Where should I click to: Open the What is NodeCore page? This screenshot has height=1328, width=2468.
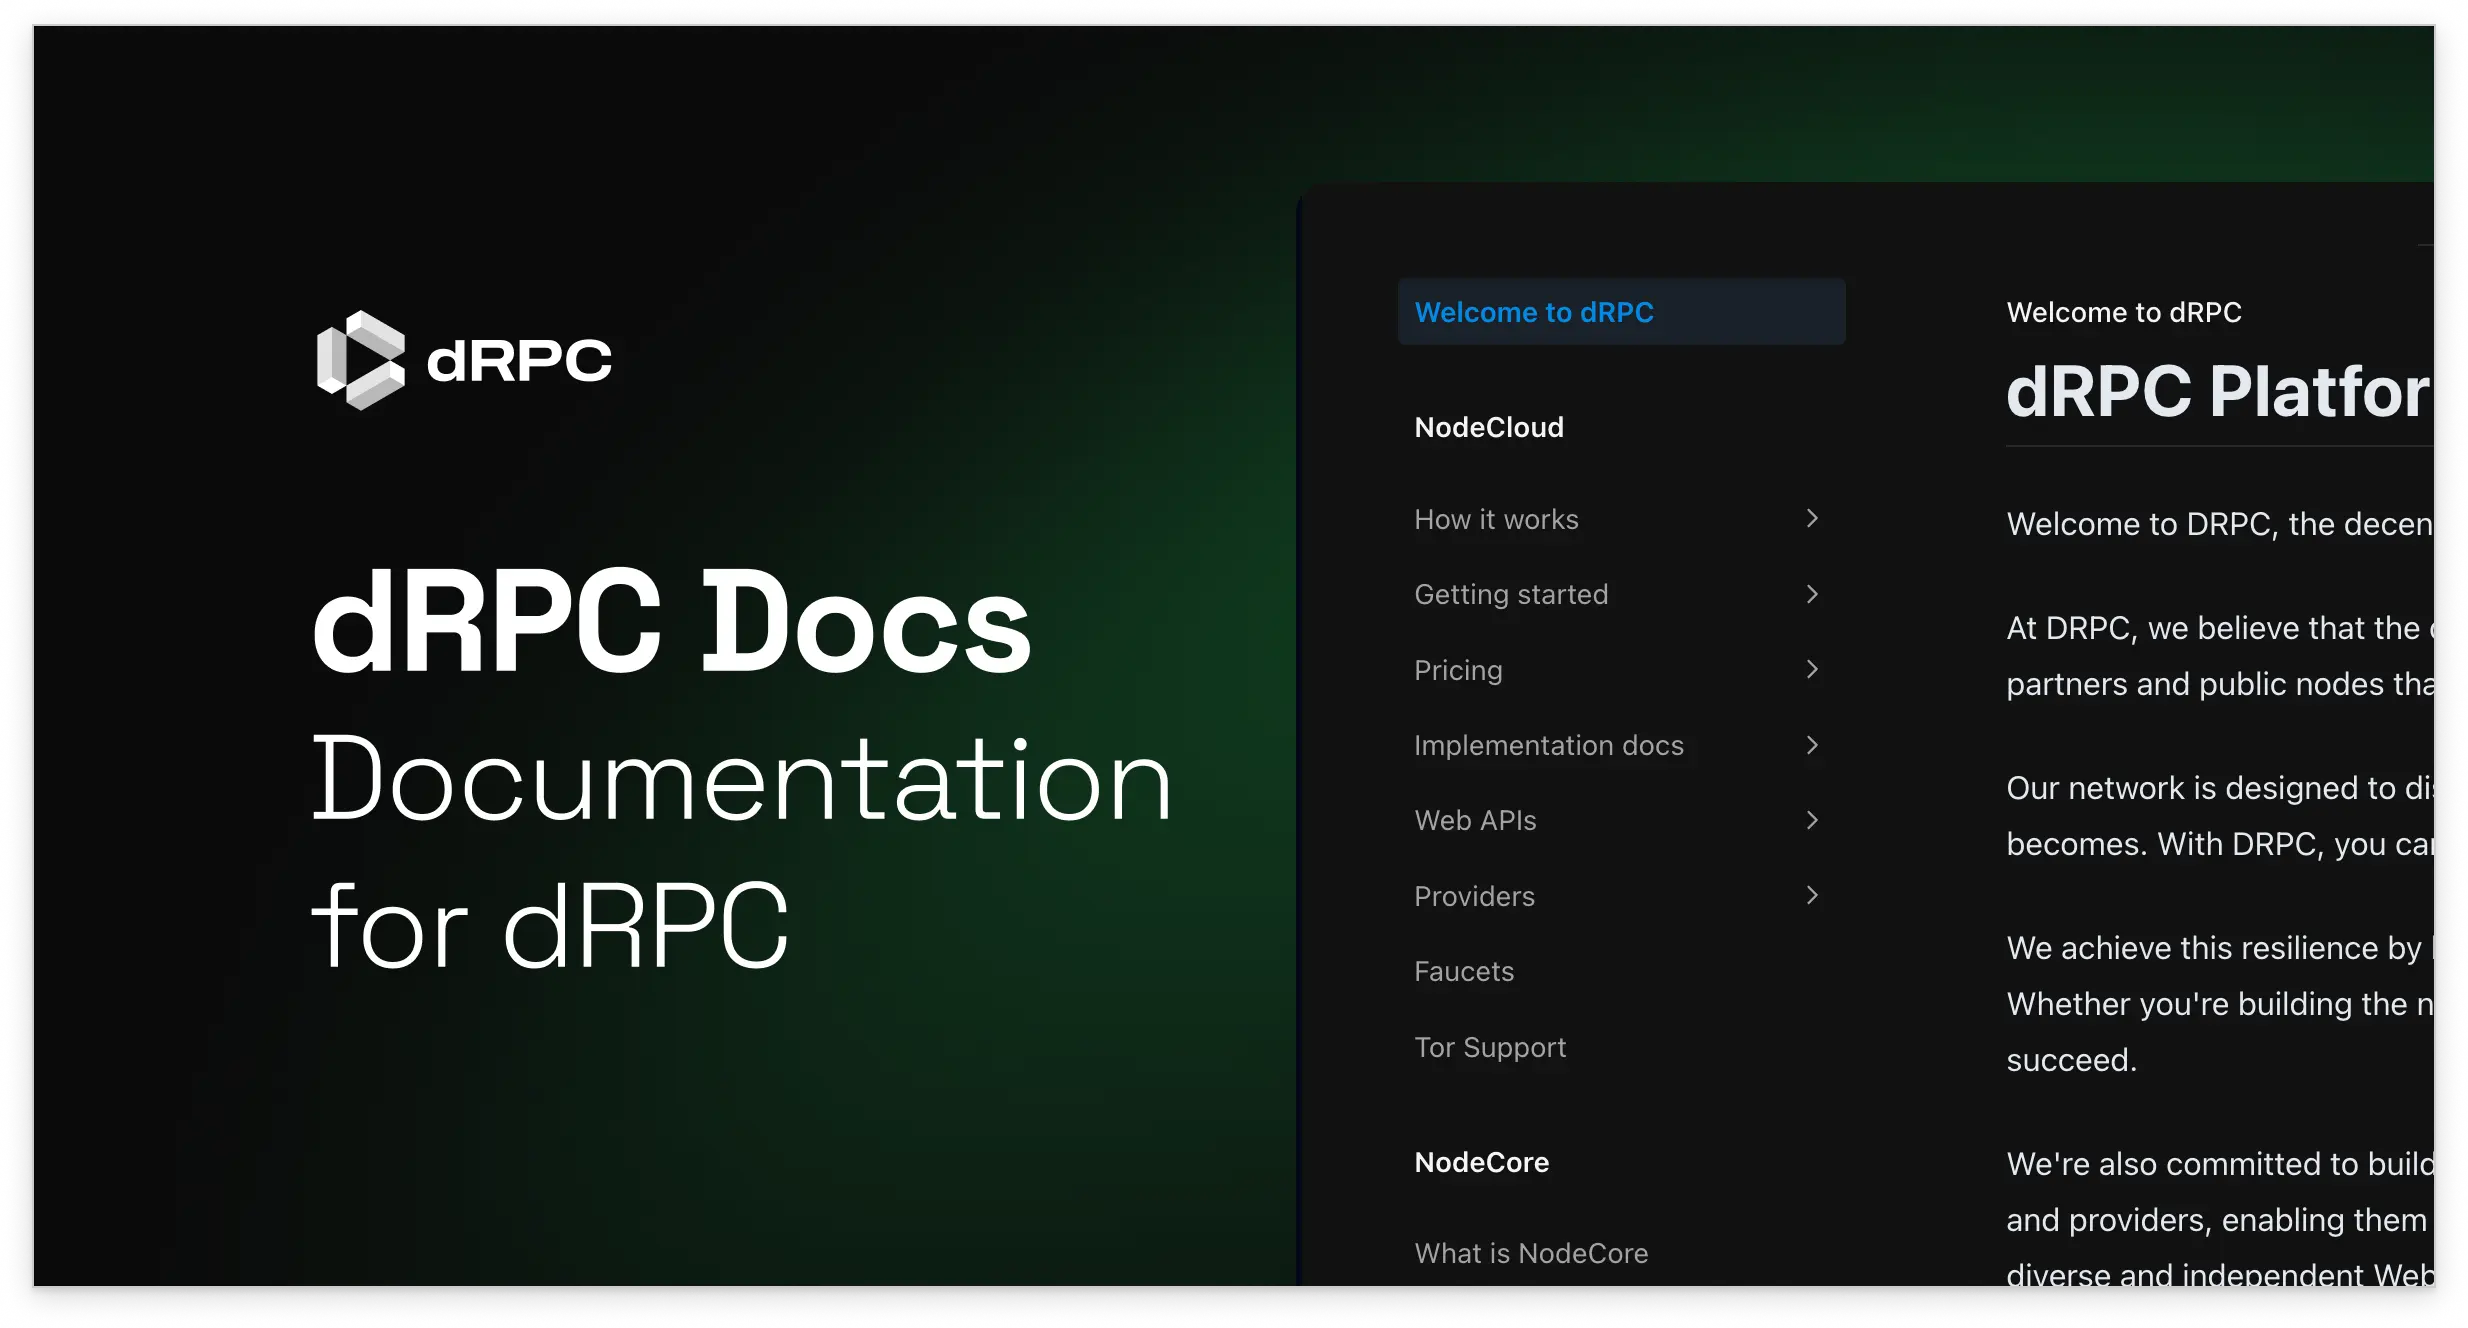point(1531,1252)
